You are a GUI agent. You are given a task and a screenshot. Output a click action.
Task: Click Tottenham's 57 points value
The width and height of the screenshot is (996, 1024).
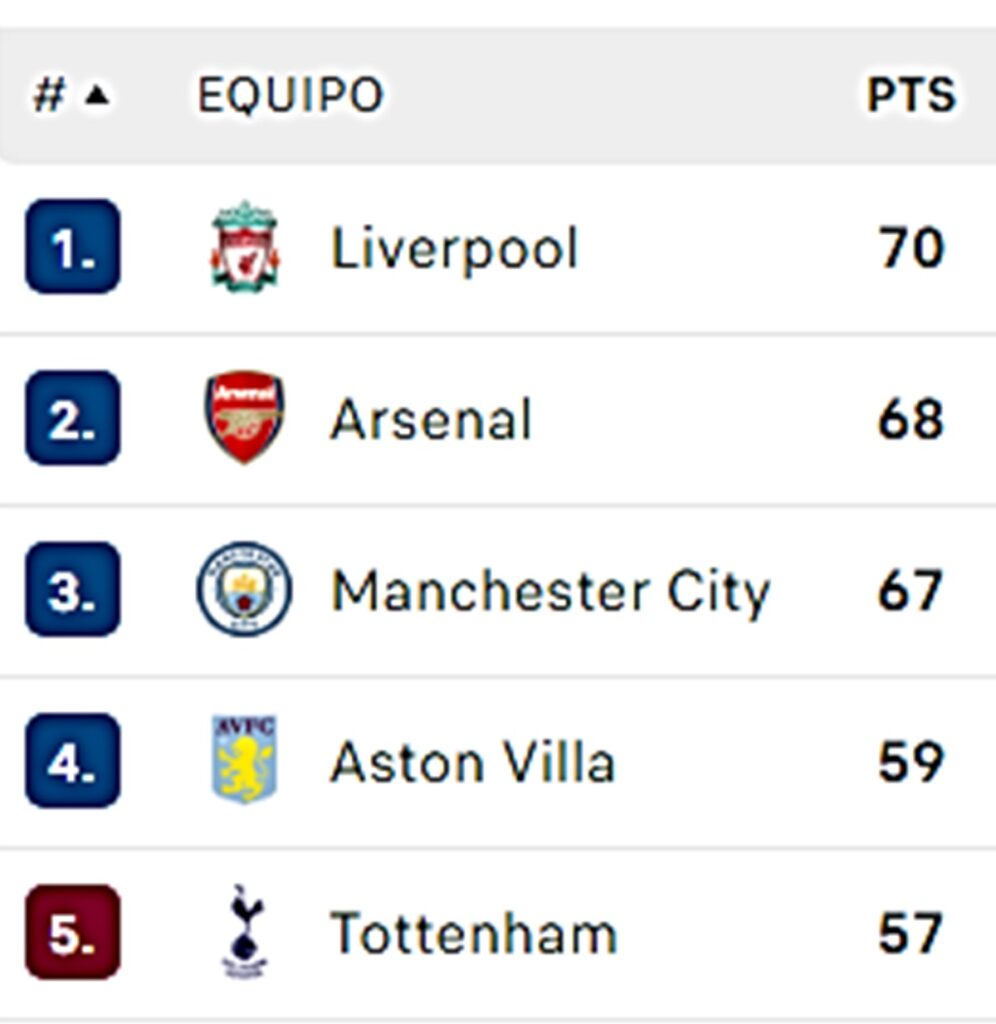911,933
